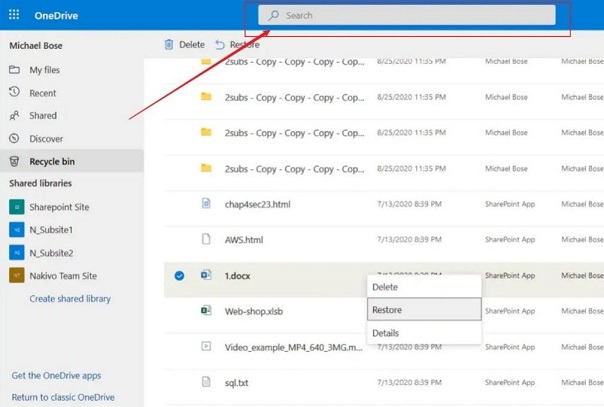Image resolution: width=604 pixels, height=407 pixels.
Task: Open Nakivo Team Site library
Action: pyautogui.click(x=63, y=276)
